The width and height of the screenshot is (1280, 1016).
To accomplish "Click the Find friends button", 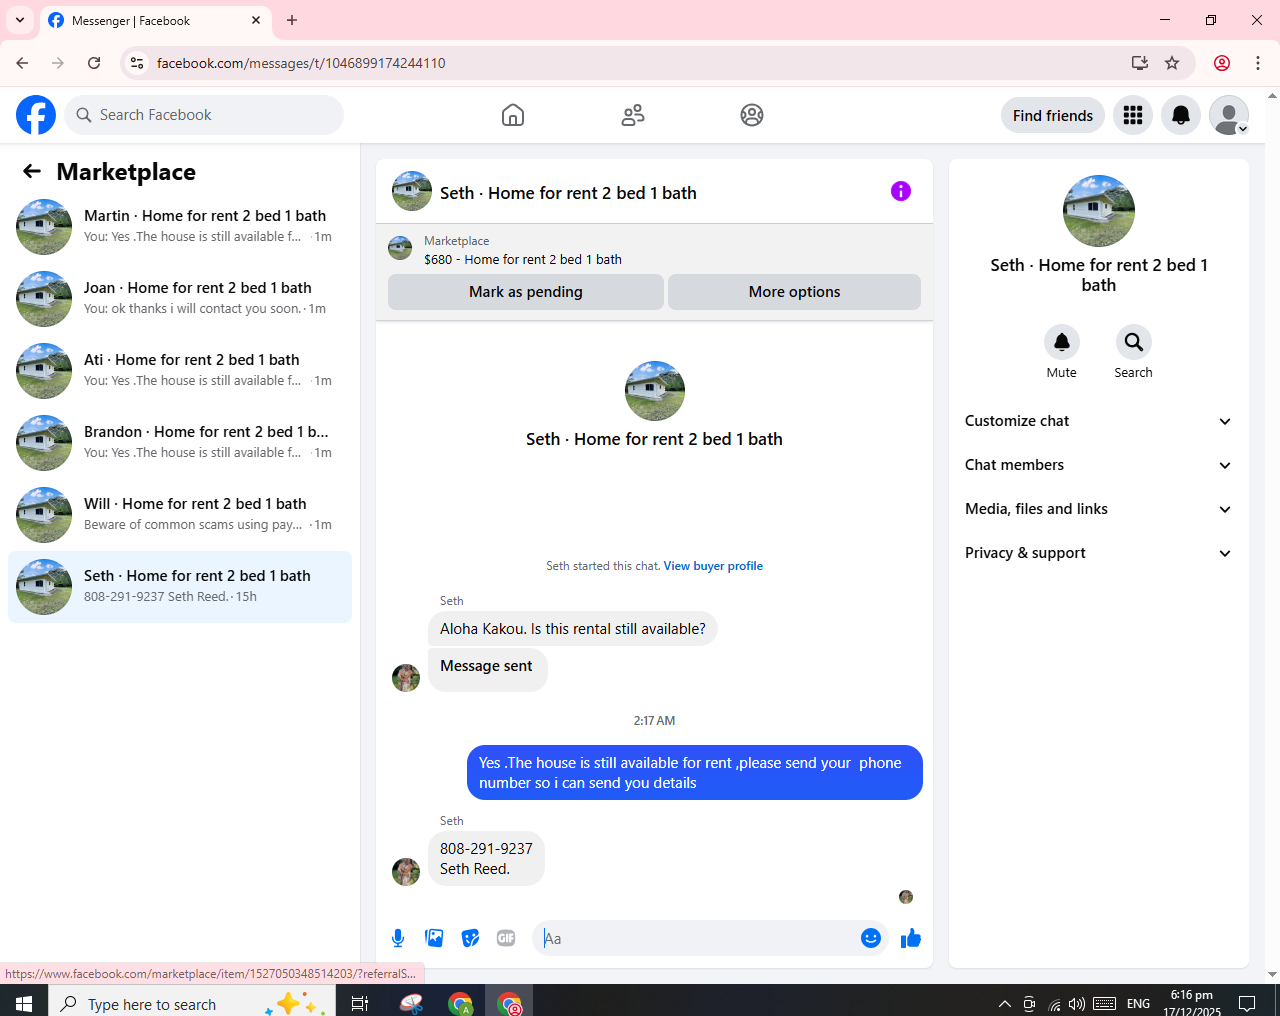I will pos(1053,115).
